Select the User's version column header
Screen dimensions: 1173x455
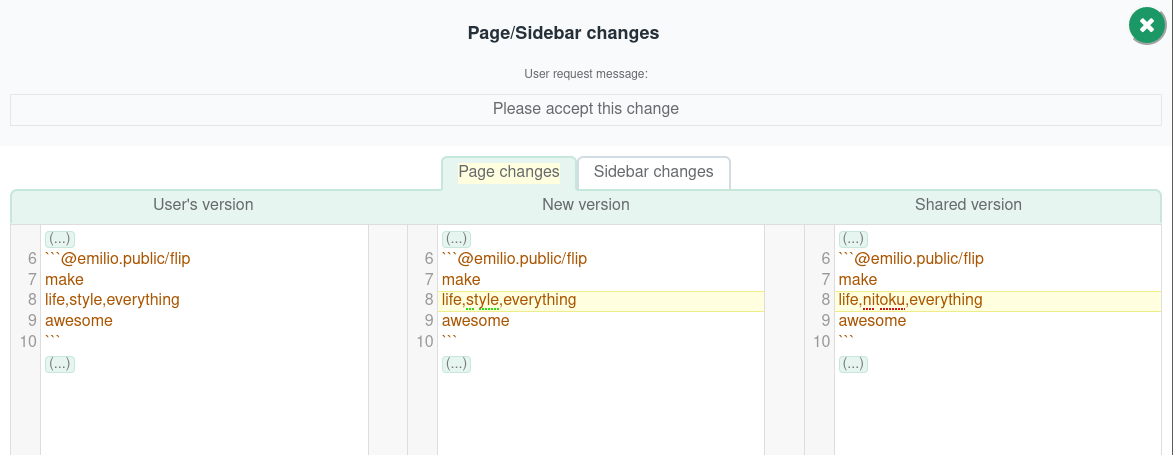203,204
